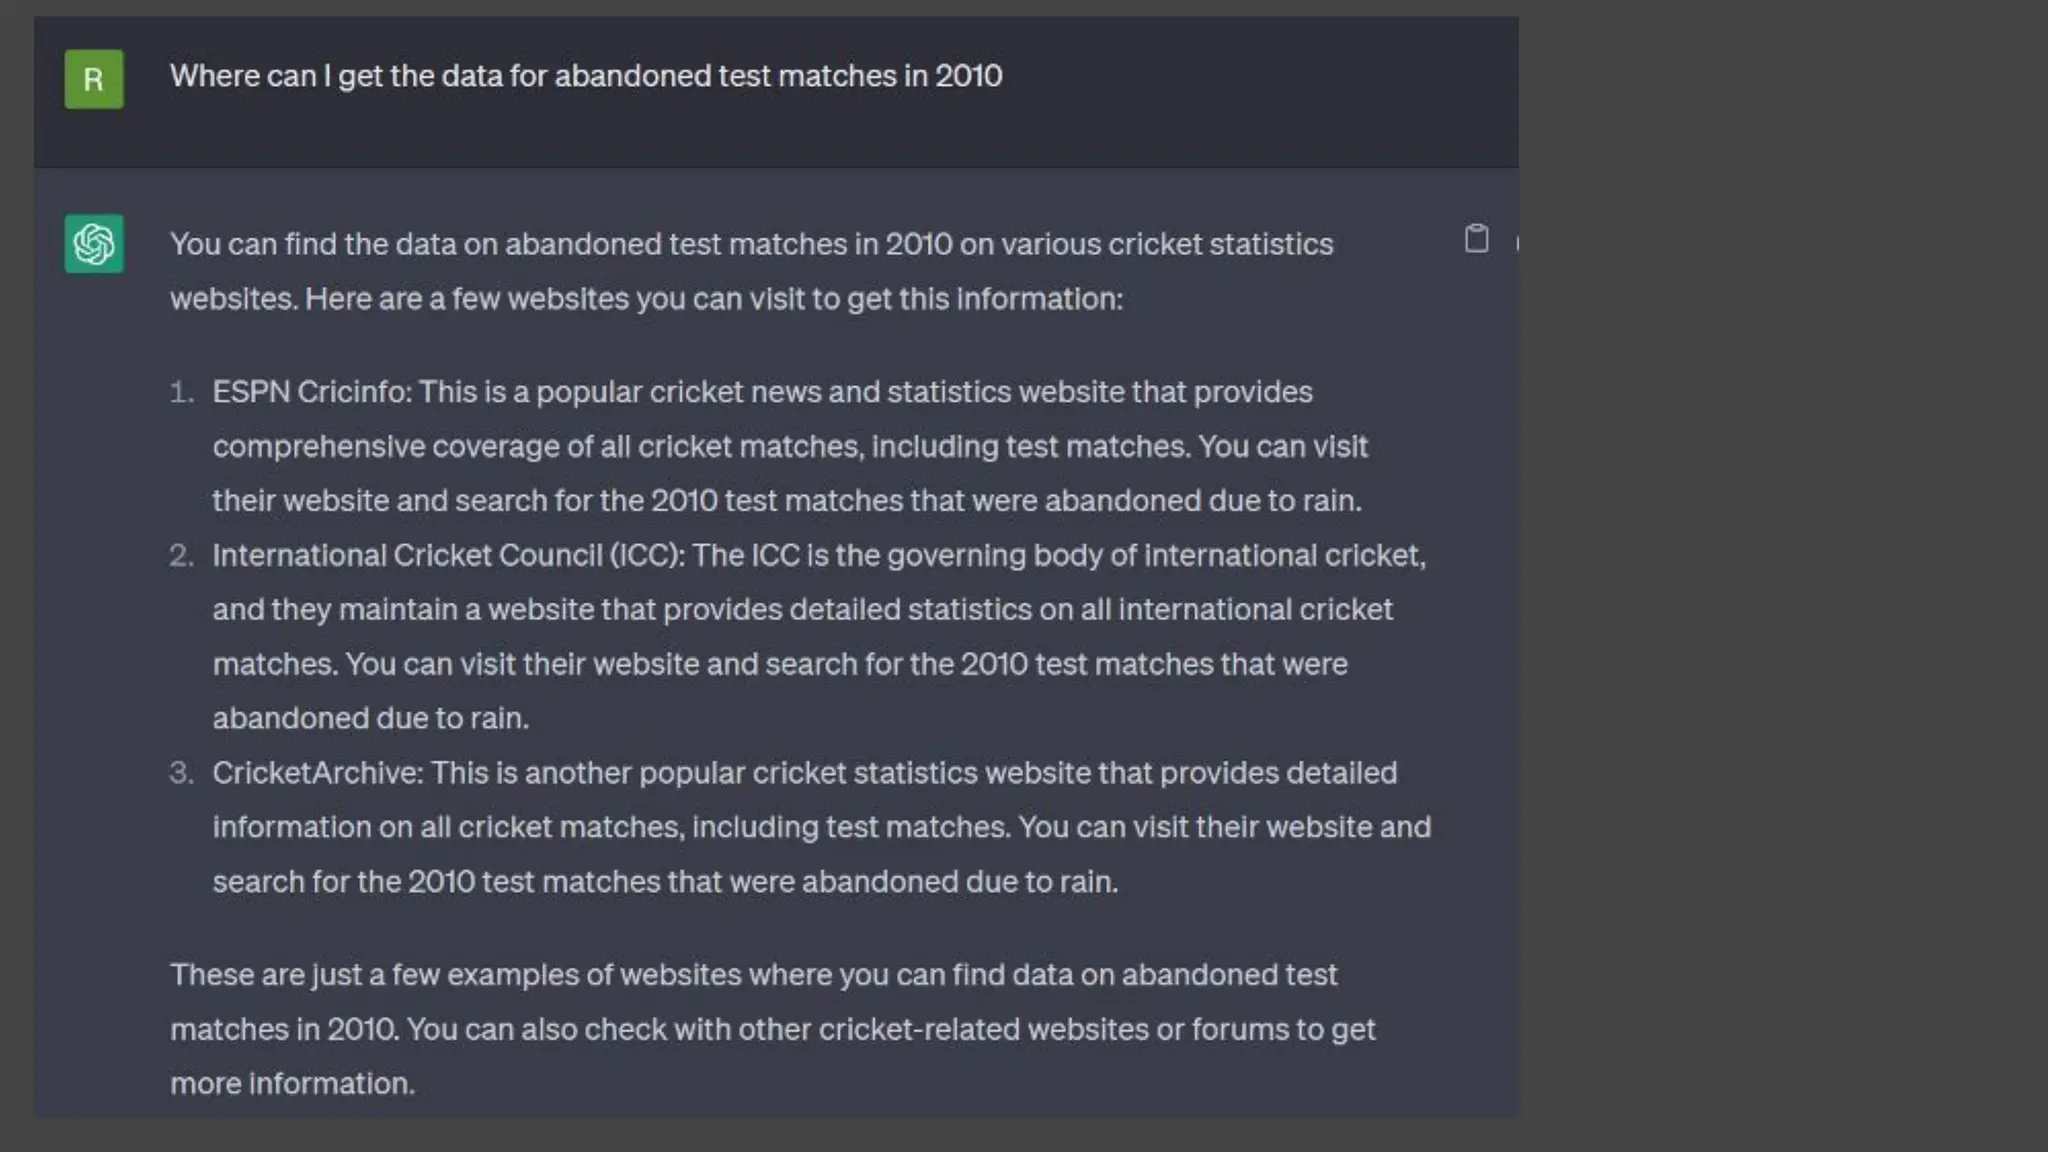Click list number 2 beside International Cricket Council
Image resolution: width=2048 pixels, height=1152 pixels.
(x=181, y=556)
